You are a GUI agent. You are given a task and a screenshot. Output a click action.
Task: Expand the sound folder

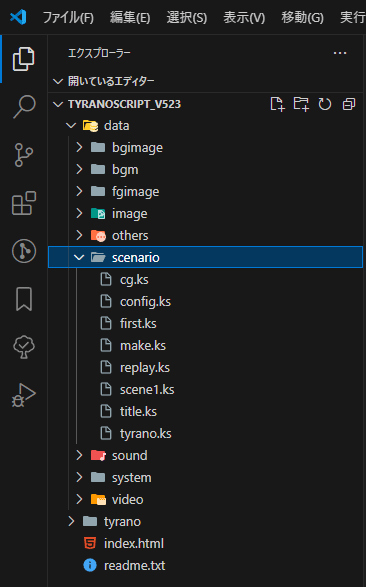[205, 455]
